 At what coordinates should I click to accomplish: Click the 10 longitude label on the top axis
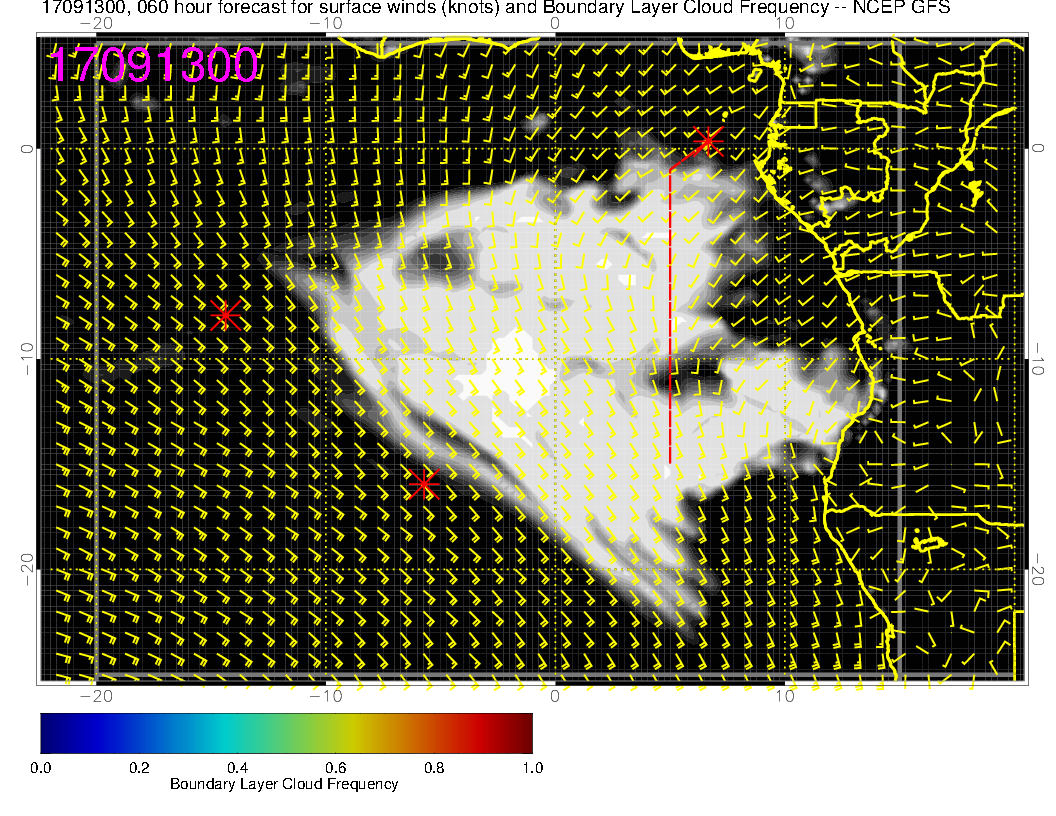click(785, 23)
